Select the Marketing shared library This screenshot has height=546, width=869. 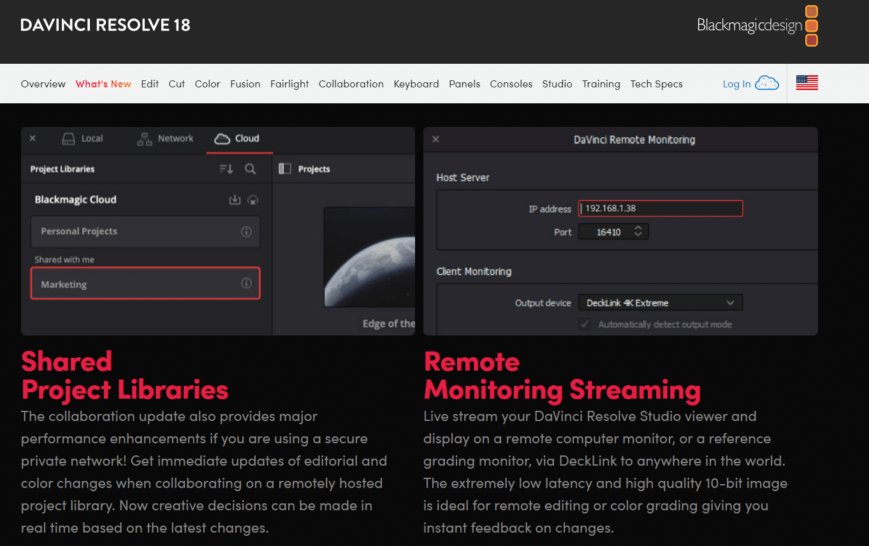(145, 283)
